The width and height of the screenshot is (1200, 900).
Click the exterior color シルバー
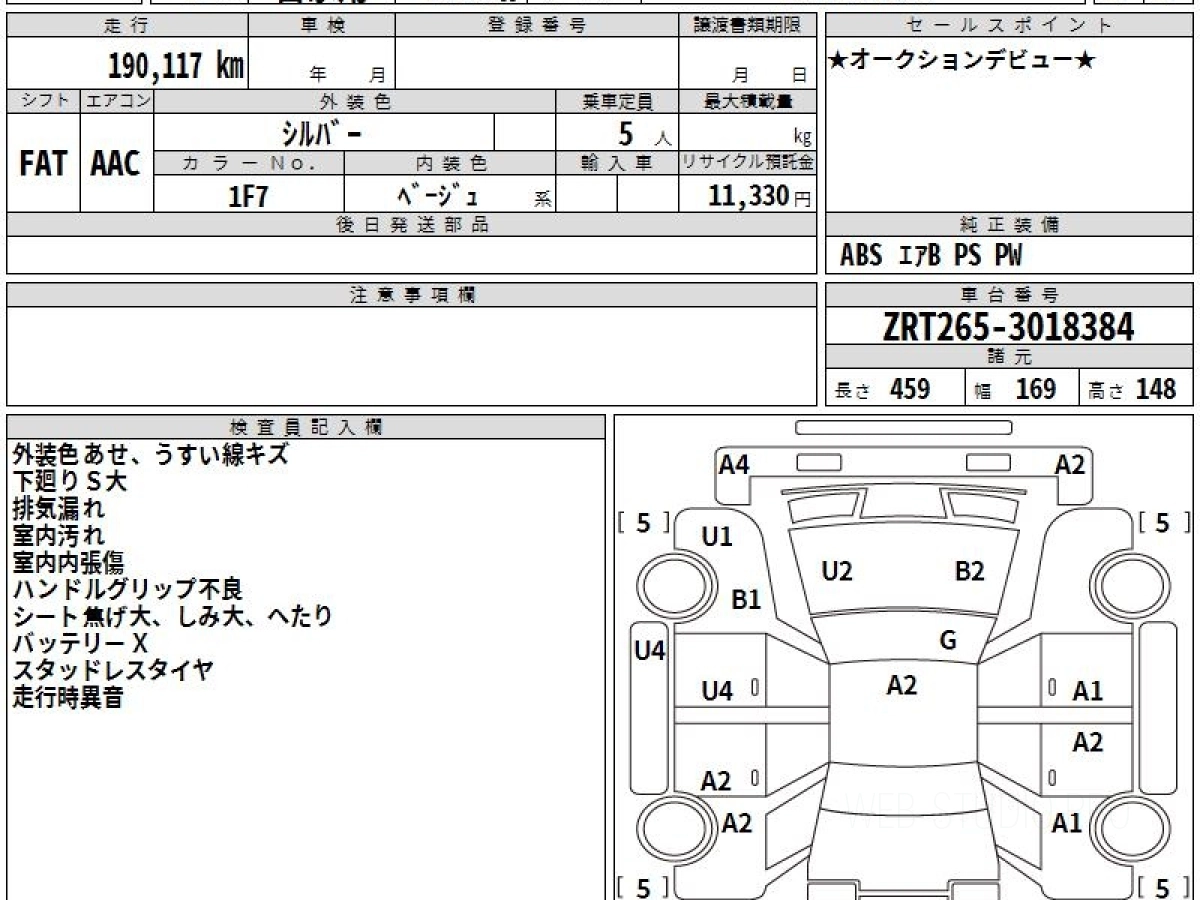point(323,133)
